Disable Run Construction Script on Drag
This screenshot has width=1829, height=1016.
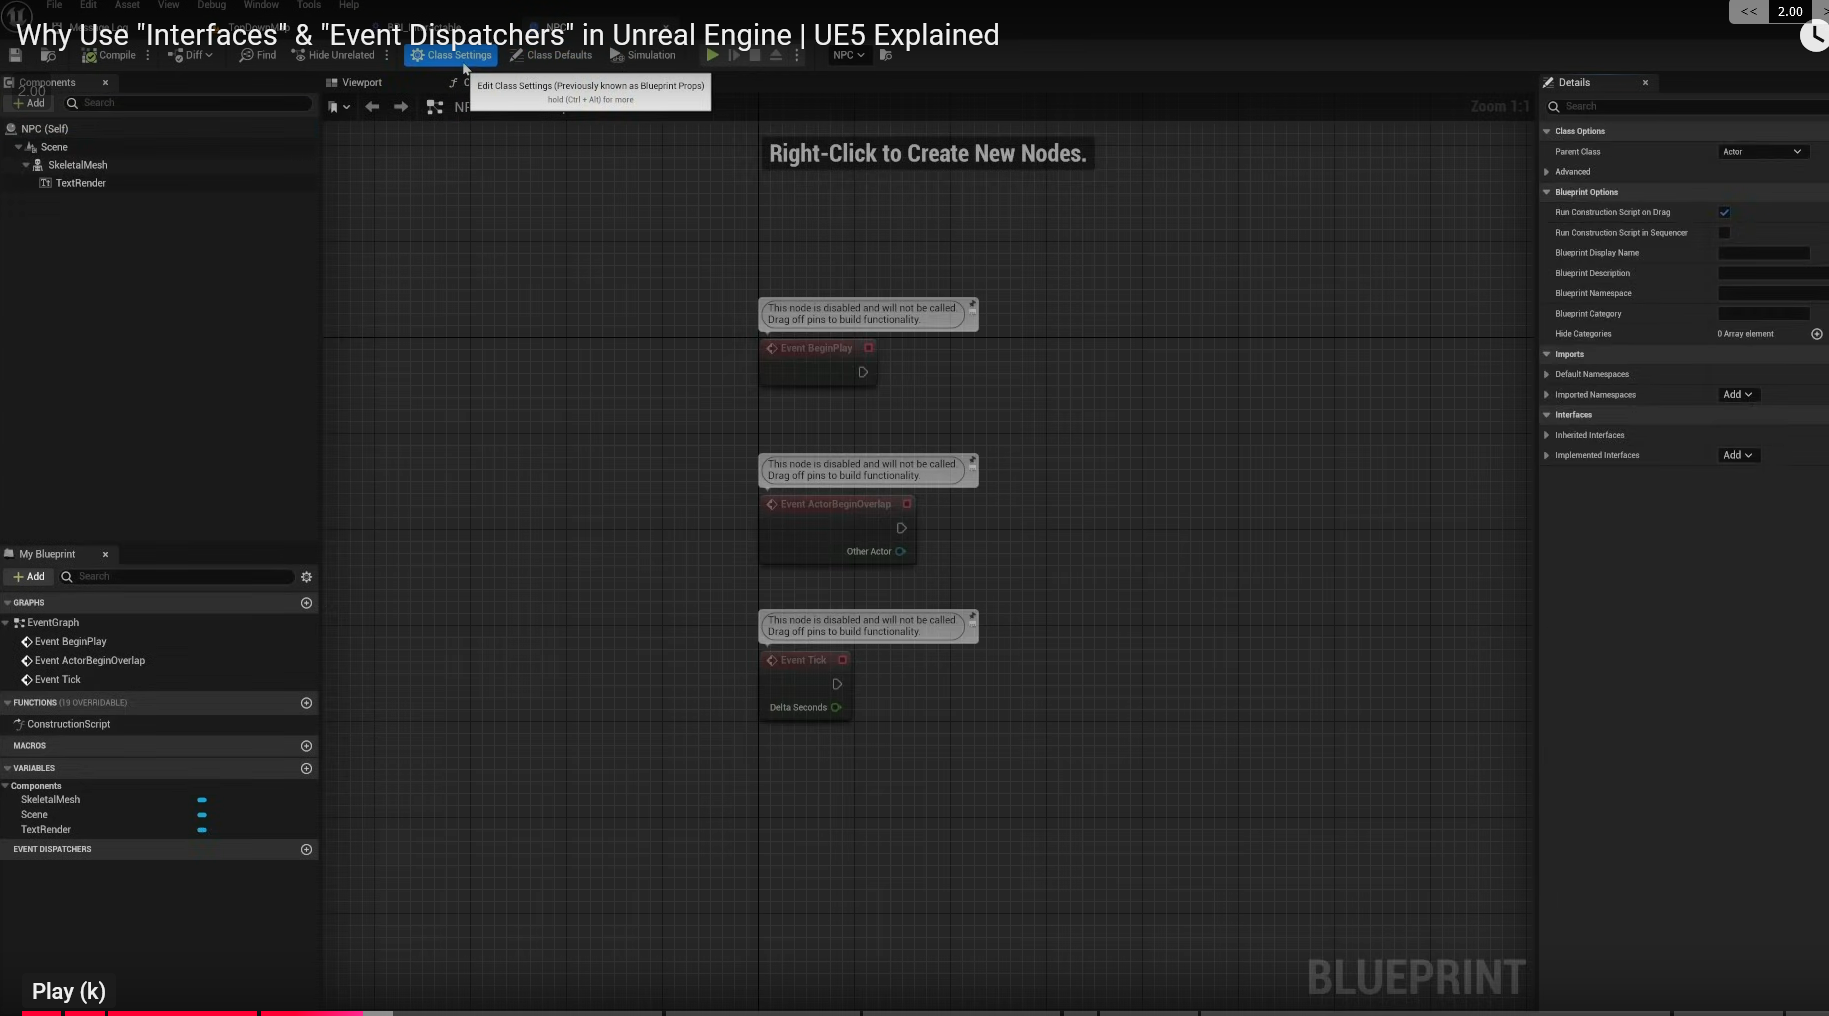[x=1724, y=212]
